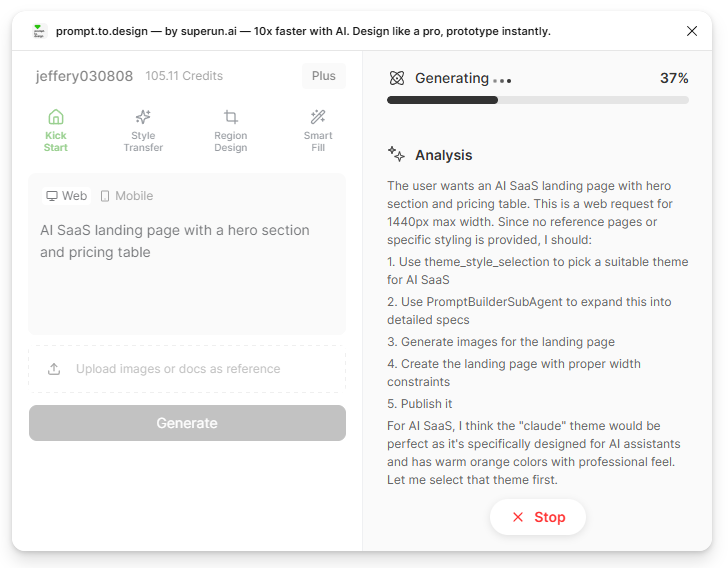Click the Plus plan badge
Screen dimensions: 728x568
point(323,76)
